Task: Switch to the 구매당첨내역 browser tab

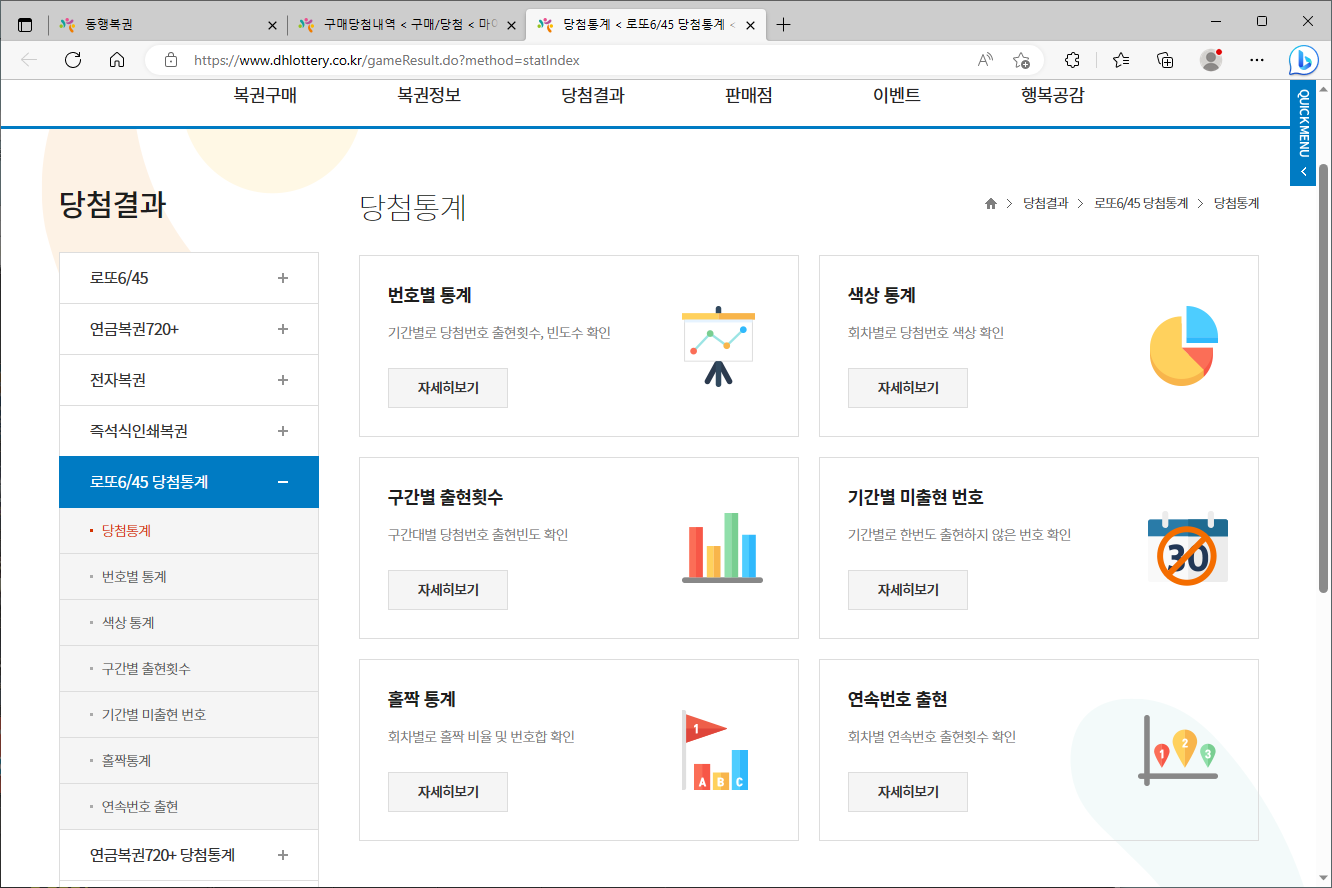Action: tap(400, 24)
